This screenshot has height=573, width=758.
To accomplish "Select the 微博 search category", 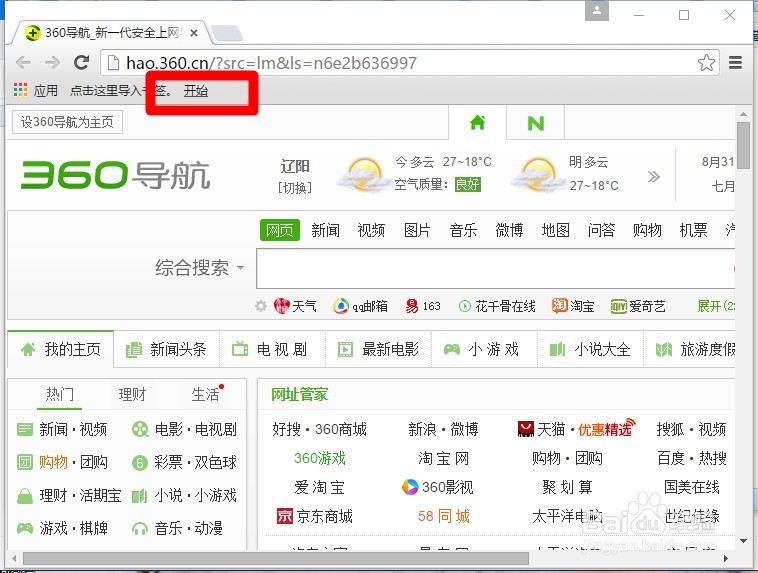I will coord(509,230).
